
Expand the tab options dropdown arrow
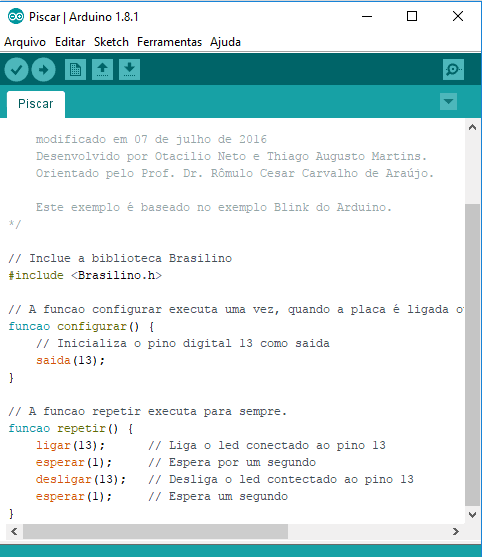click(448, 102)
